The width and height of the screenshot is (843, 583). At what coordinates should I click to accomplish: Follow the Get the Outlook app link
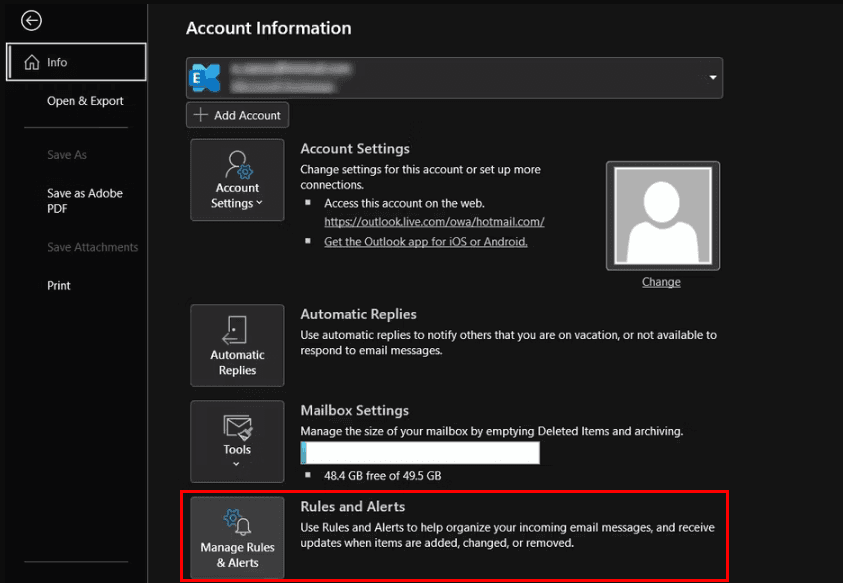click(x=425, y=242)
